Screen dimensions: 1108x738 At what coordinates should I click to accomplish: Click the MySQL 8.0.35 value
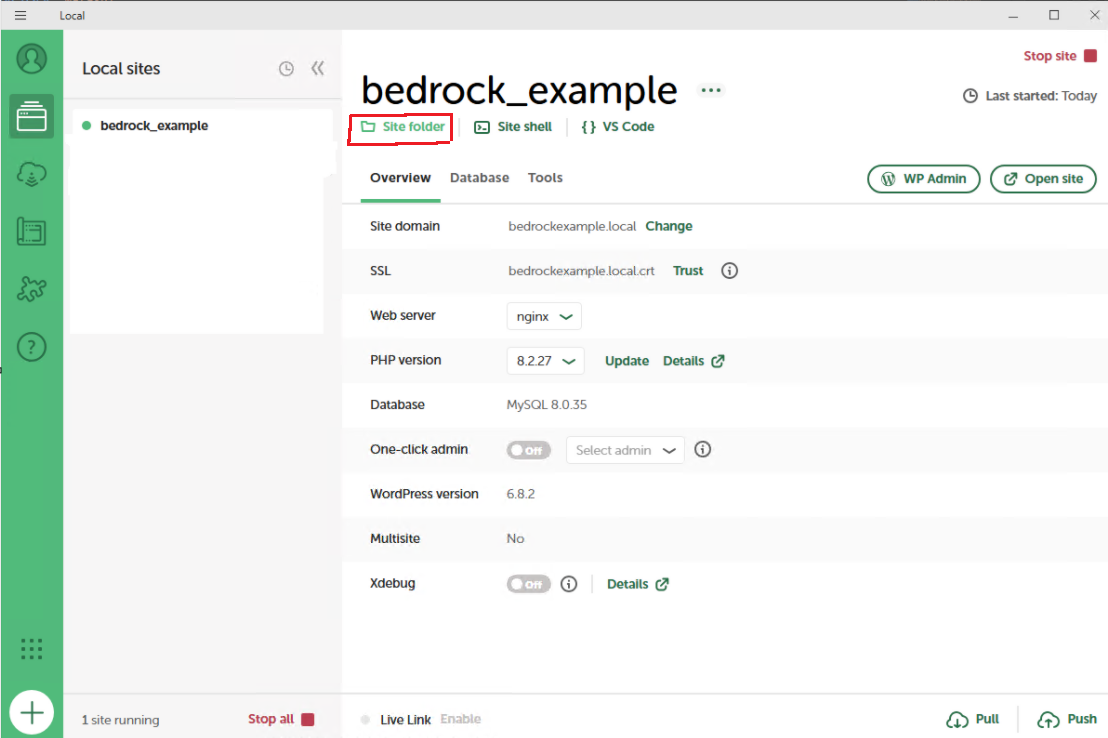(x=546, y=405)
